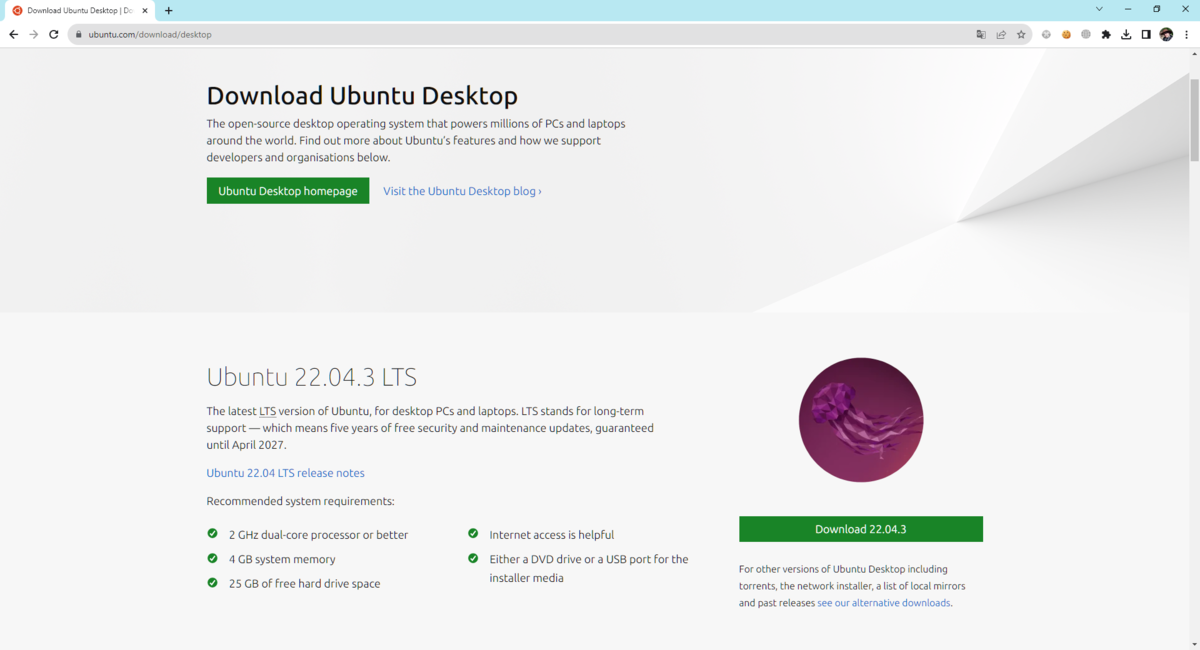The width and height of the screenshot is (1200, 650).
Task: Share this page from the address bar
Action: [x=1001, y=34]
